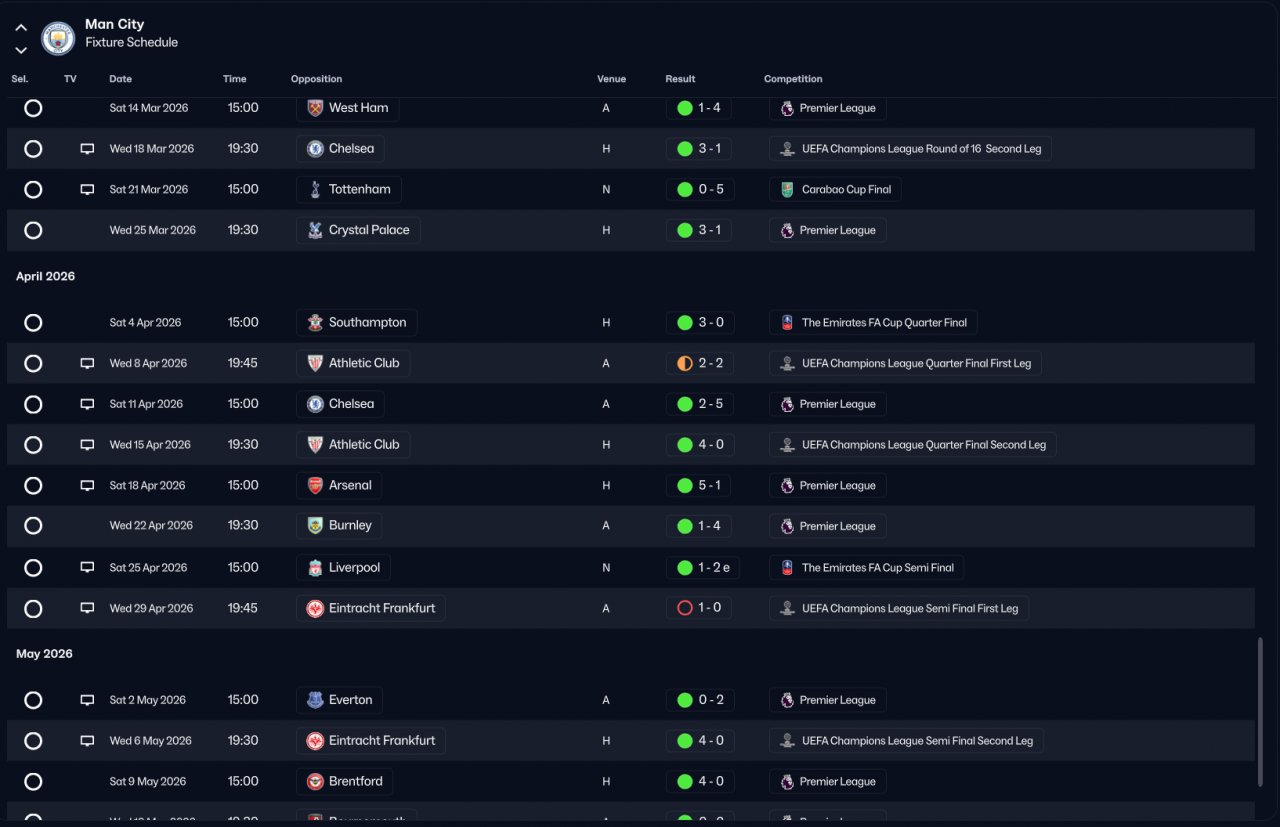Screen dimensions: 1280x827
Task: Click the FA Cup logo in Southampton row
Action: [x=787, y=323]
